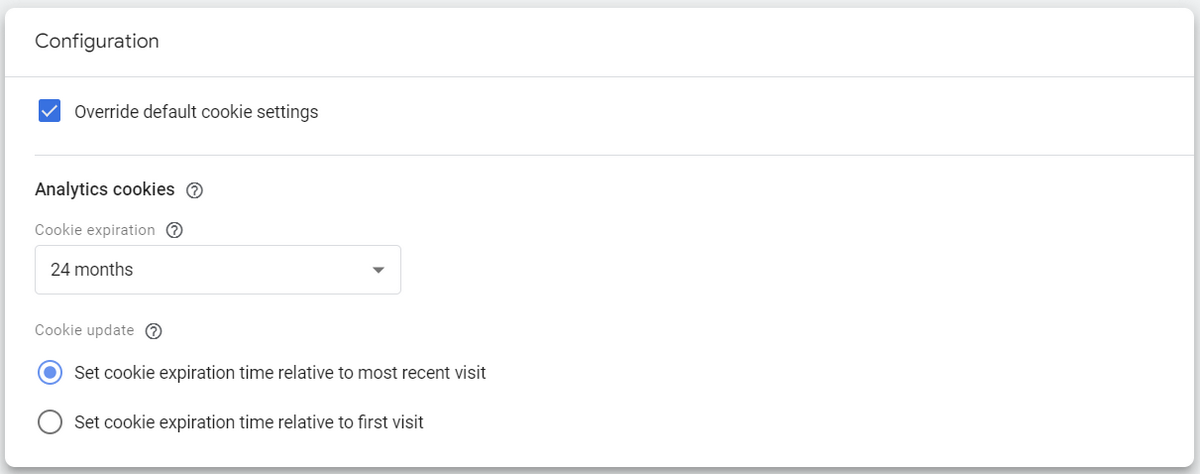The image size is (1200, 474).
Task: Select the most recent visit radio button
Action: 49,373
